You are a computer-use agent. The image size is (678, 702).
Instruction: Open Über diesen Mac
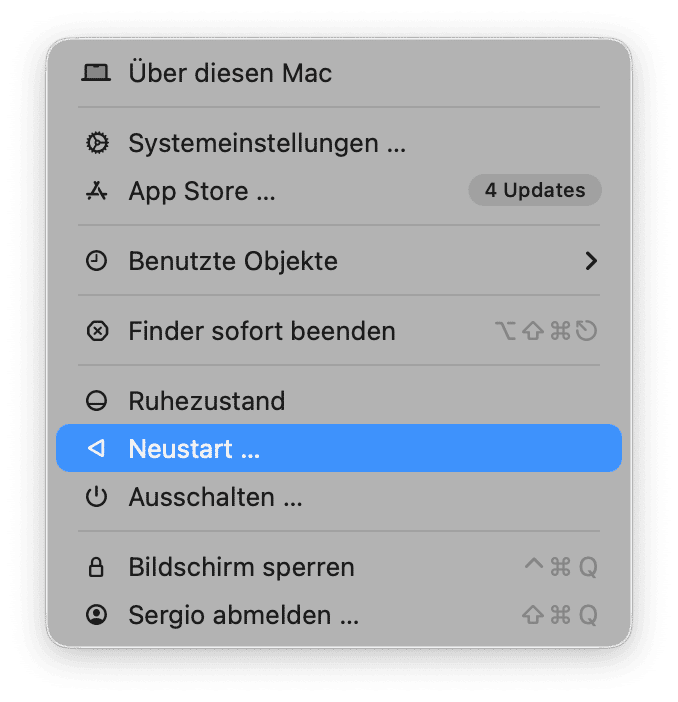coord(230,73)
